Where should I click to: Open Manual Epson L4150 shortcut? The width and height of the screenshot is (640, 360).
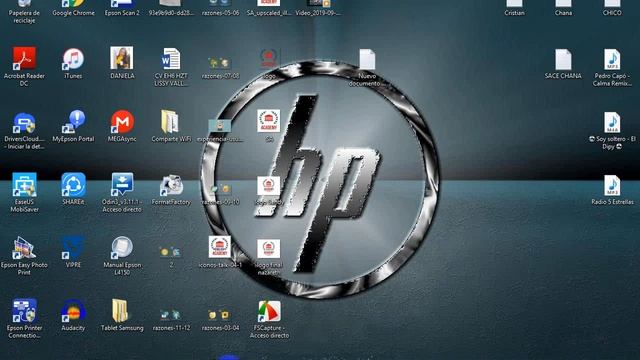tap(122, 247)
